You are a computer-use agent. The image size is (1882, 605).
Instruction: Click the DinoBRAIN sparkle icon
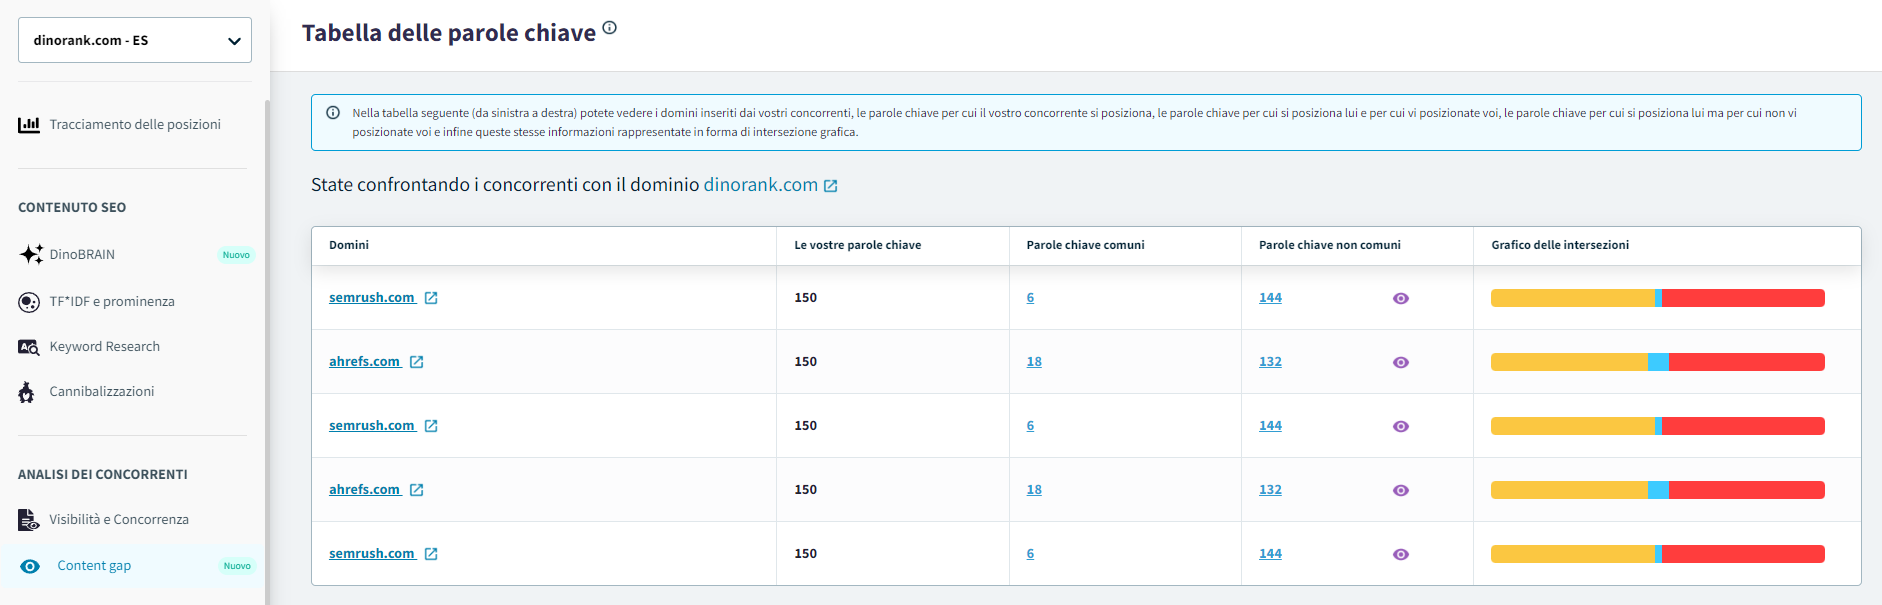click(x=30, y=254)
